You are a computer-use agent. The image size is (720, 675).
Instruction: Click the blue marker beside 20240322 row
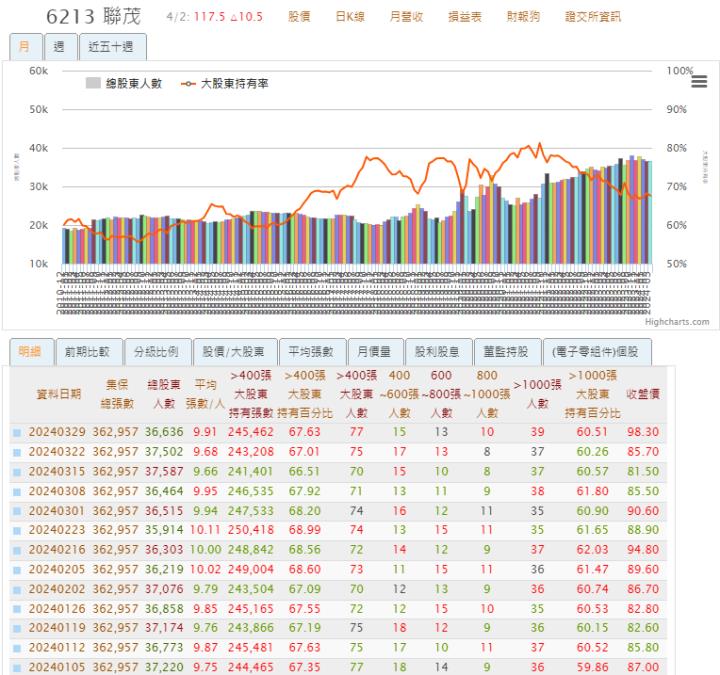coord(17,452)
